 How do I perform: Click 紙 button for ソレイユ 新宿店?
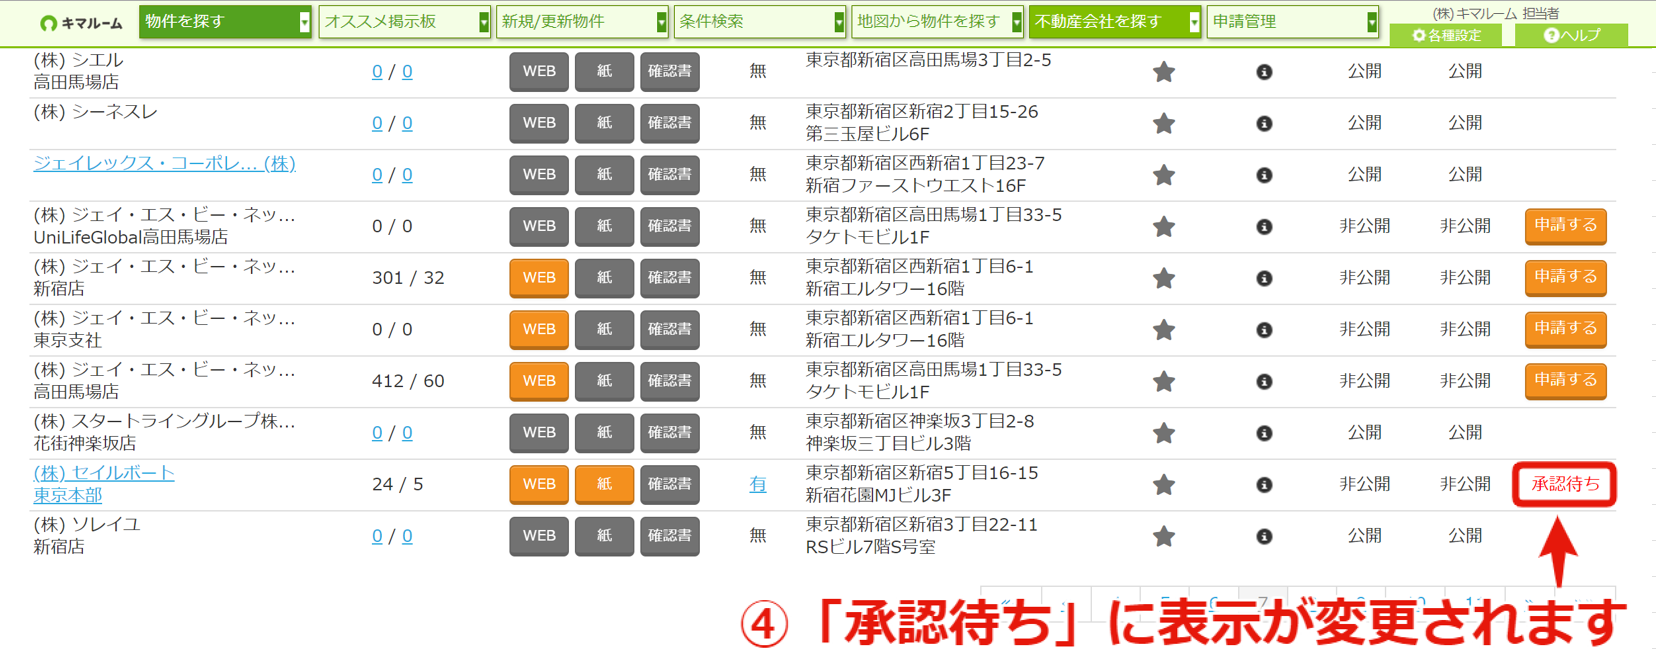tap(604, 536)
